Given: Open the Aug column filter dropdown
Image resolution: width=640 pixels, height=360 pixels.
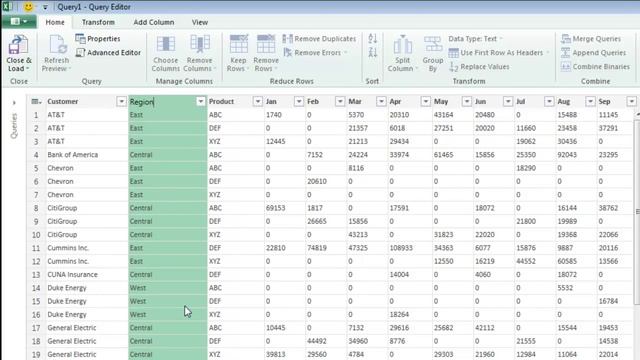Looking at the screenshot, I should pyautogui.click(x=590, y=101).
